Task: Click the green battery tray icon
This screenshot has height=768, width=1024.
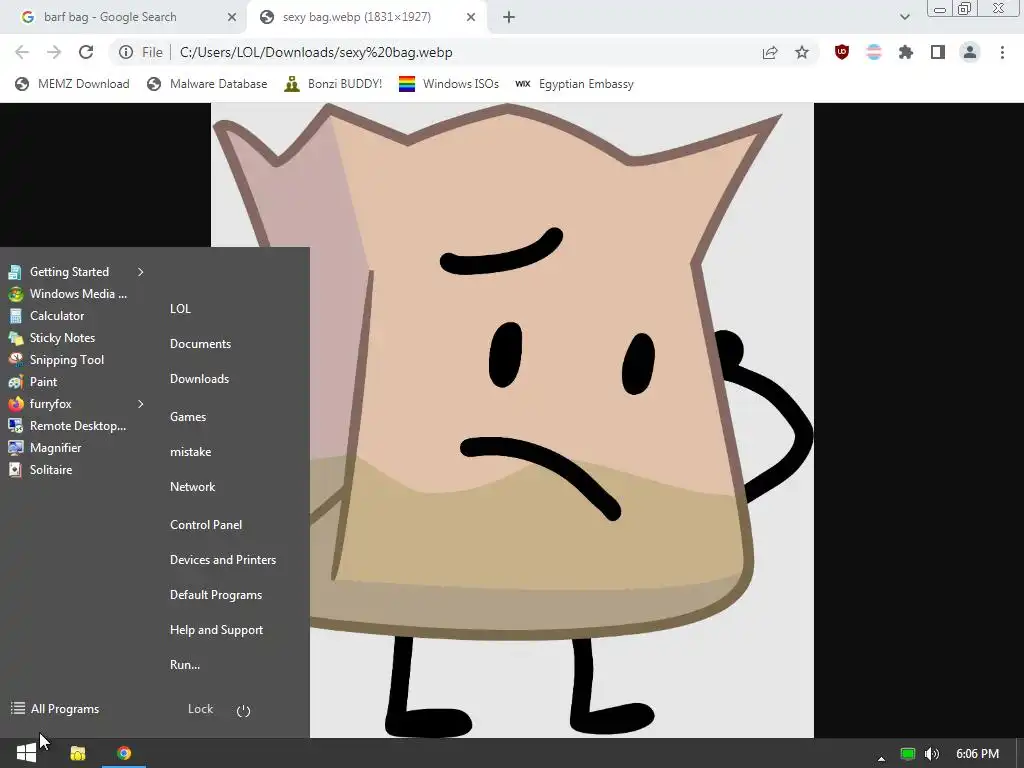Action: [907, 754]
